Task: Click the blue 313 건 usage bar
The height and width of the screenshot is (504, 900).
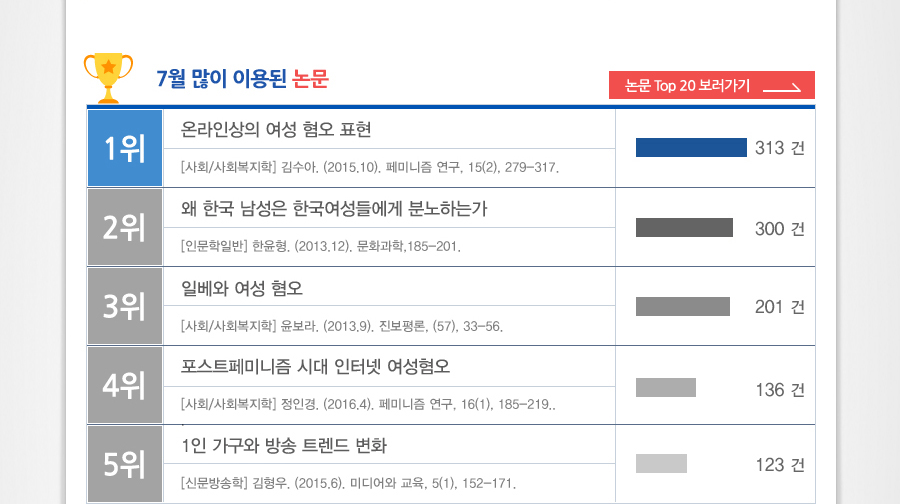Action: point(691,148)
